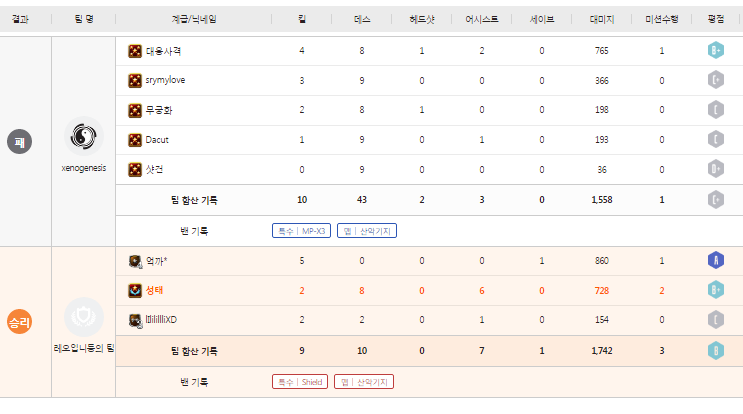Select the 특수 | Shield ban tag

tap(300, 382)
